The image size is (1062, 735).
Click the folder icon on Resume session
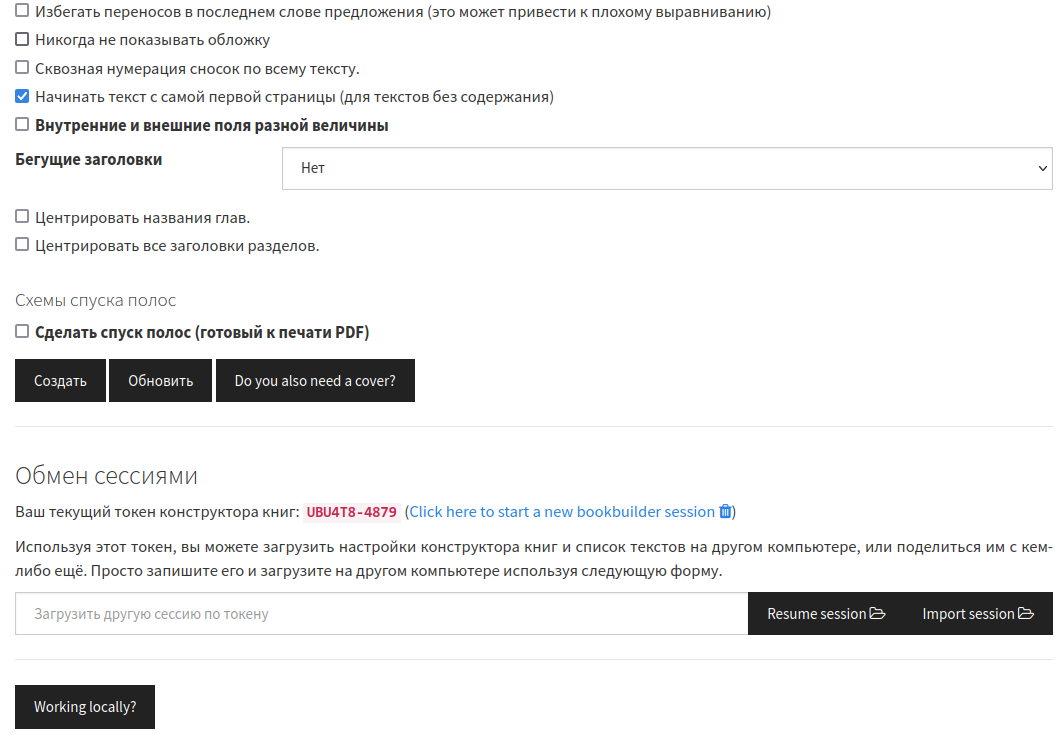tap(878, 614)
